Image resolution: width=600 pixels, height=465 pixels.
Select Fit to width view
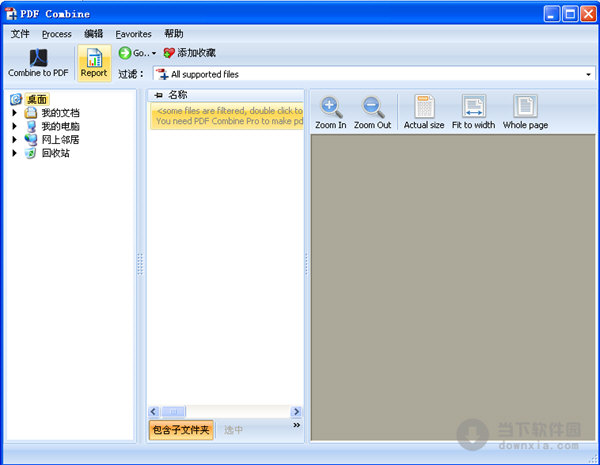click(473, 107)
